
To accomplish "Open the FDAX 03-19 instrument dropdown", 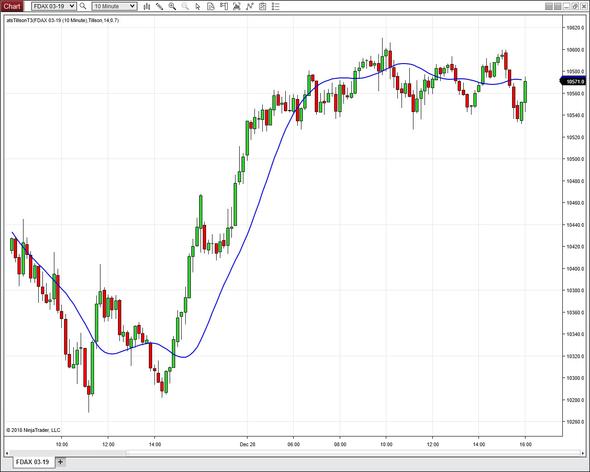I will pyautogui.click(x=54, y=6).
